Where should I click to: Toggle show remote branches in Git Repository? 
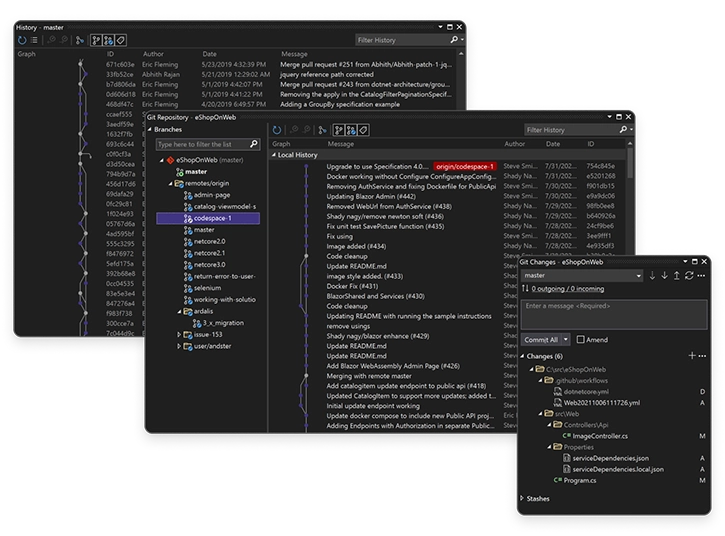[351, 130]
